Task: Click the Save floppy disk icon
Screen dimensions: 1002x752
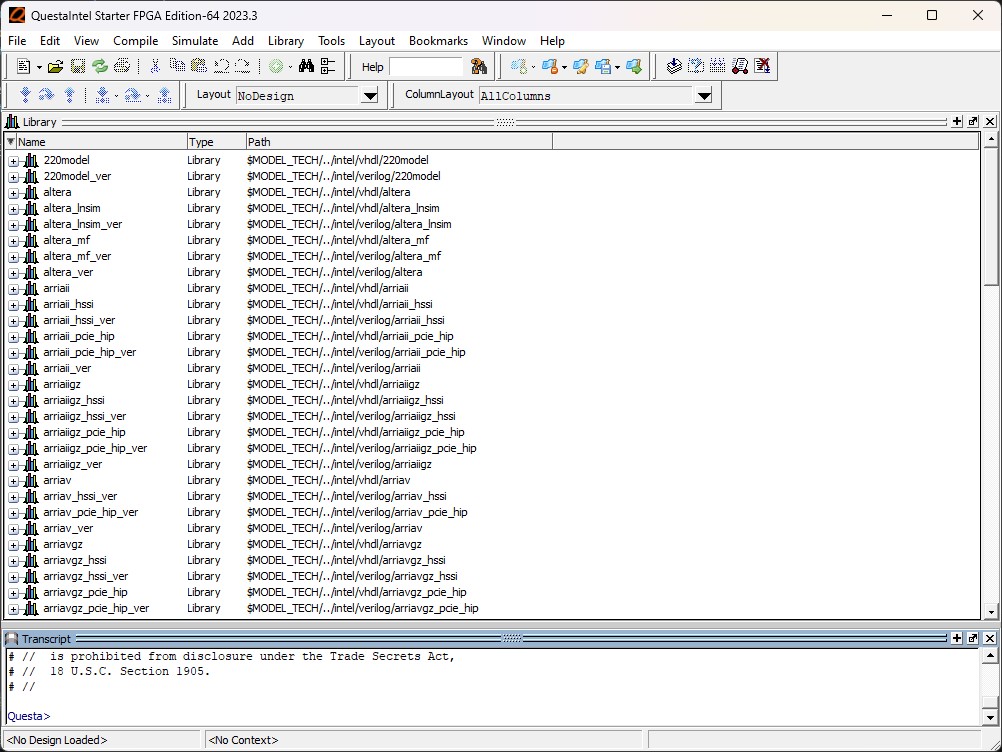Action: point(77,66)
